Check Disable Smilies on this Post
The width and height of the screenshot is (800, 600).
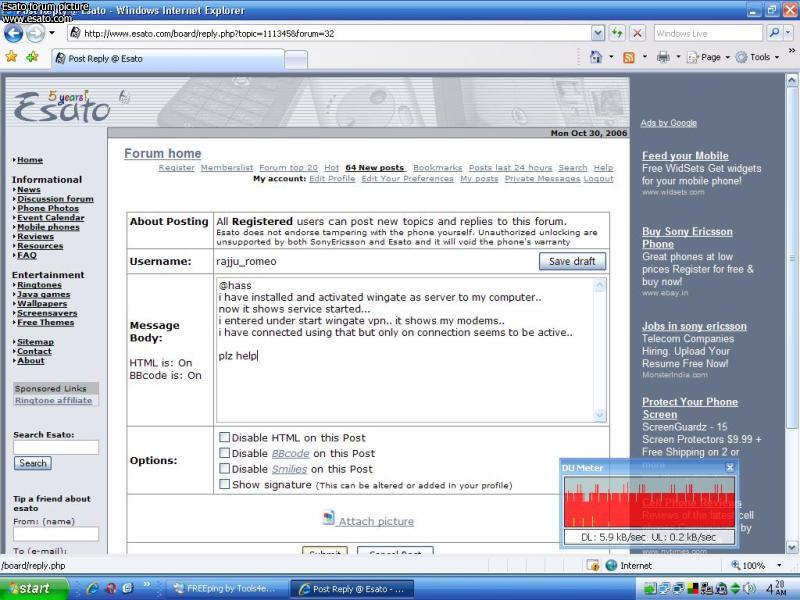[224, 468]
